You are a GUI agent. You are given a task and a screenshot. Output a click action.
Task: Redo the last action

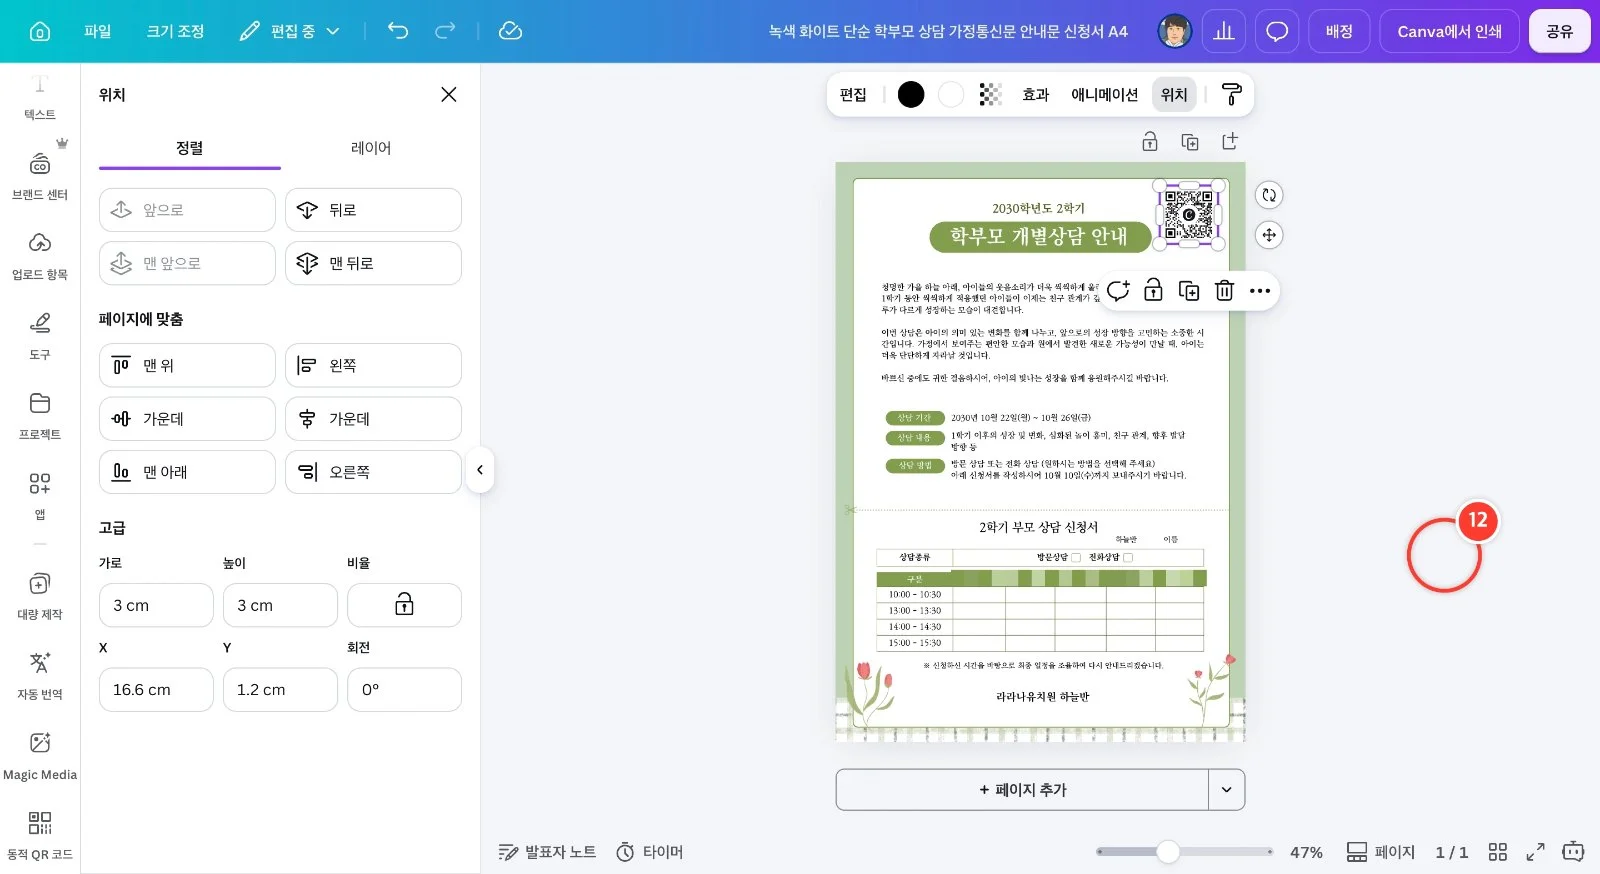point(445,31)
